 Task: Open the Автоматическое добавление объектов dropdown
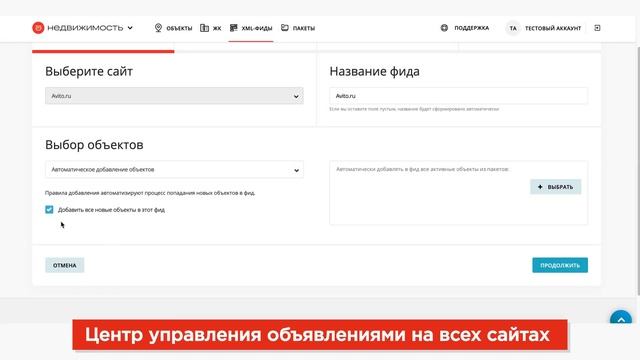(x=174, y=169)
